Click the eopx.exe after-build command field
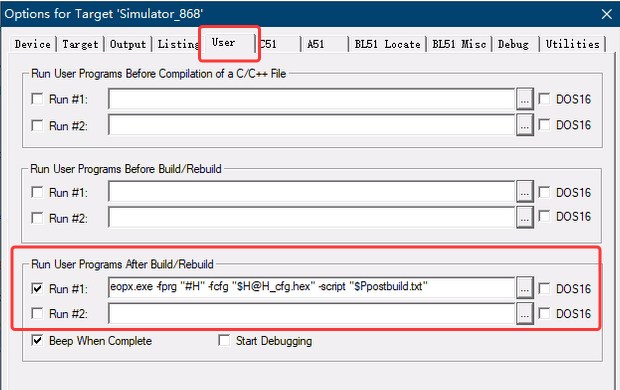 312,288
